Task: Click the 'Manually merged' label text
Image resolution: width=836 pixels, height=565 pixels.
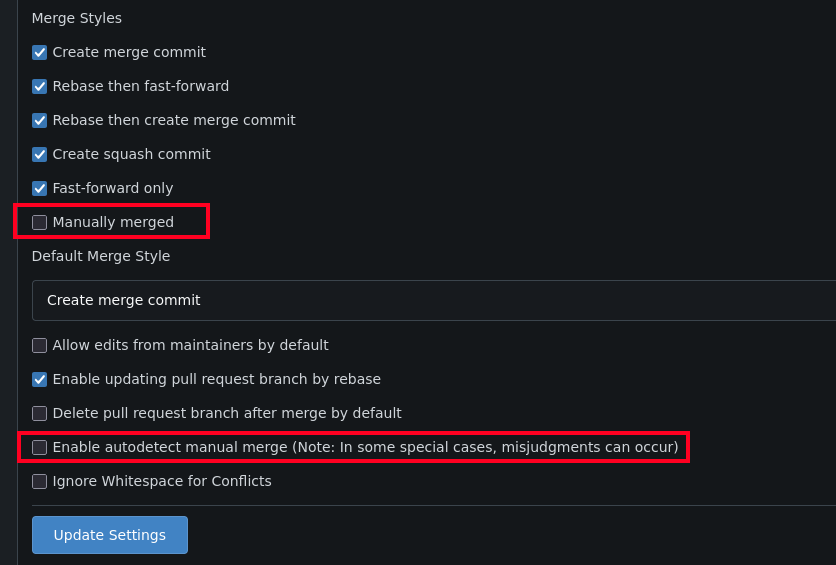Action: (x=113, y=222)
